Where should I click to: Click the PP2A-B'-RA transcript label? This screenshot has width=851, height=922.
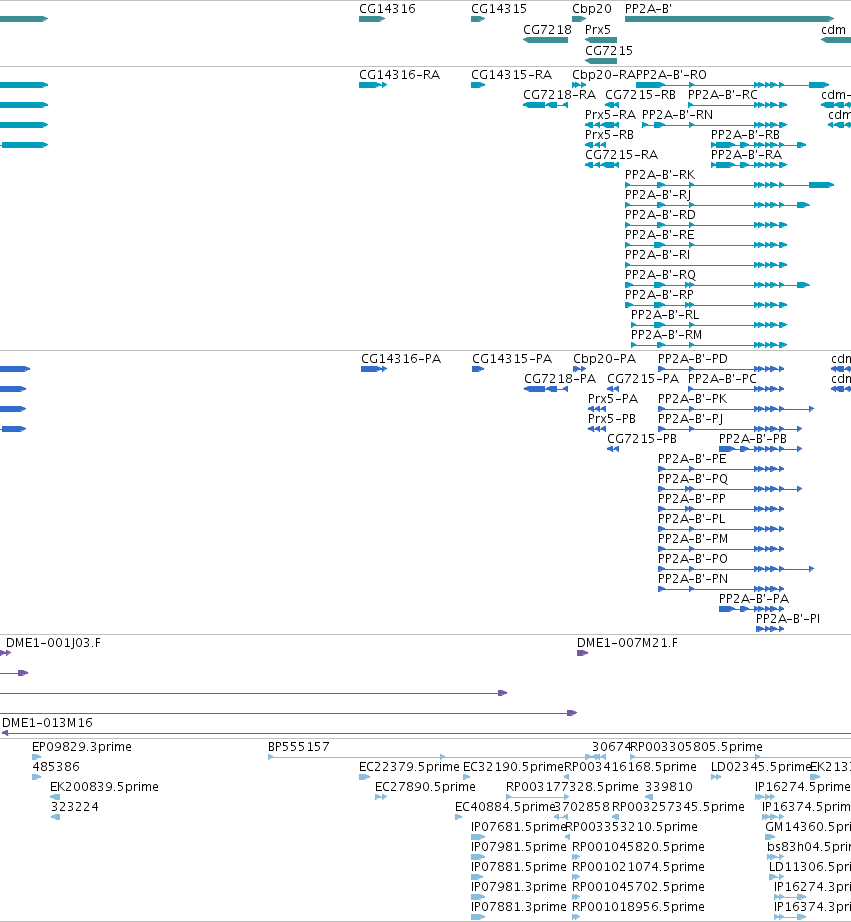pyautogui.click(x=746, y=155)
